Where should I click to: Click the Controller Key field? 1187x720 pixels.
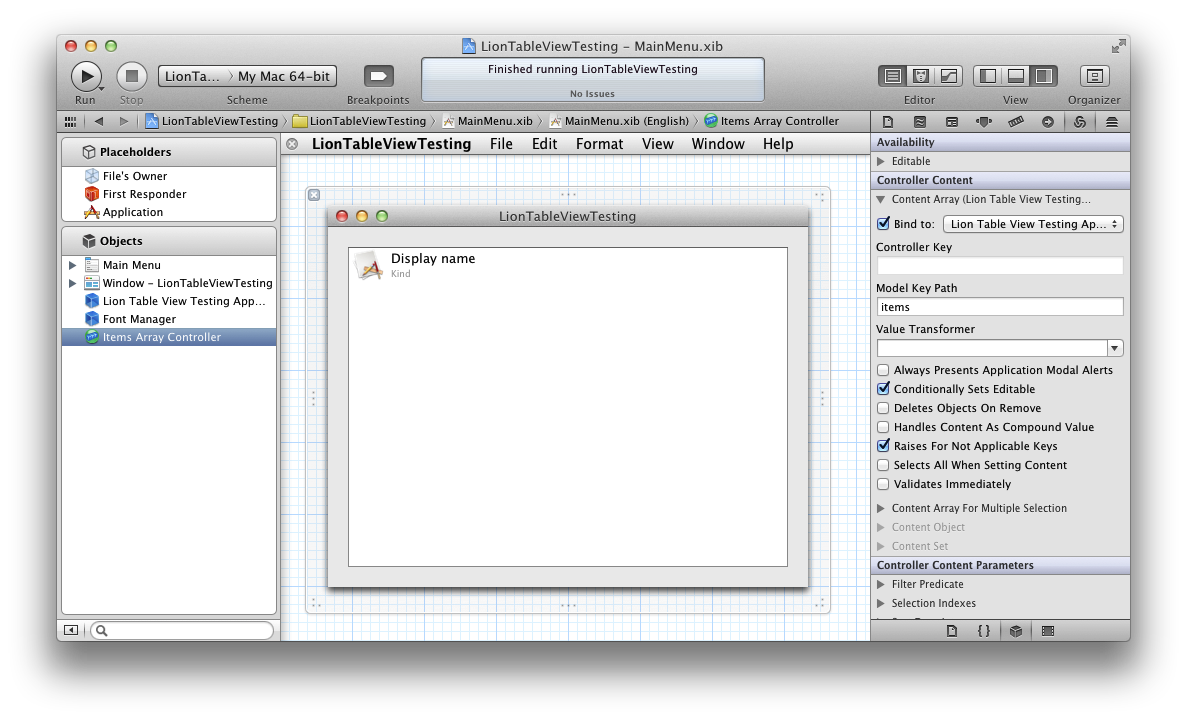tap(999, 265)
